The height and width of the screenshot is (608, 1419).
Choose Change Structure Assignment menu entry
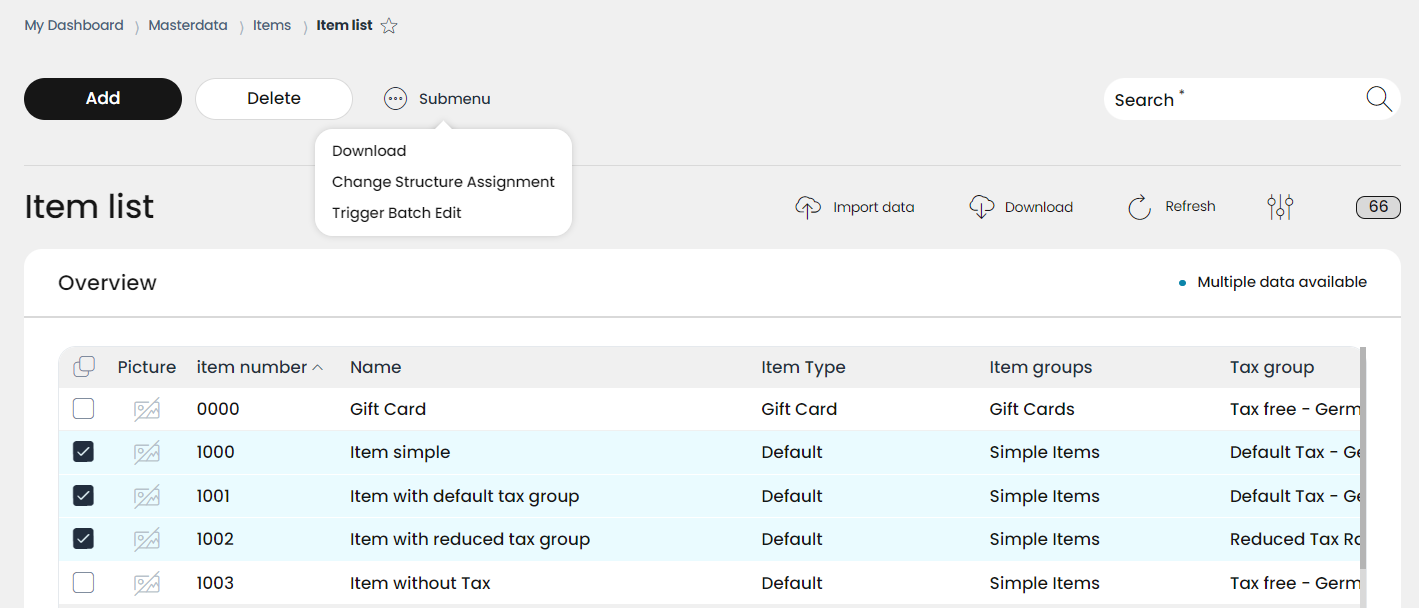tap(443, 182)
